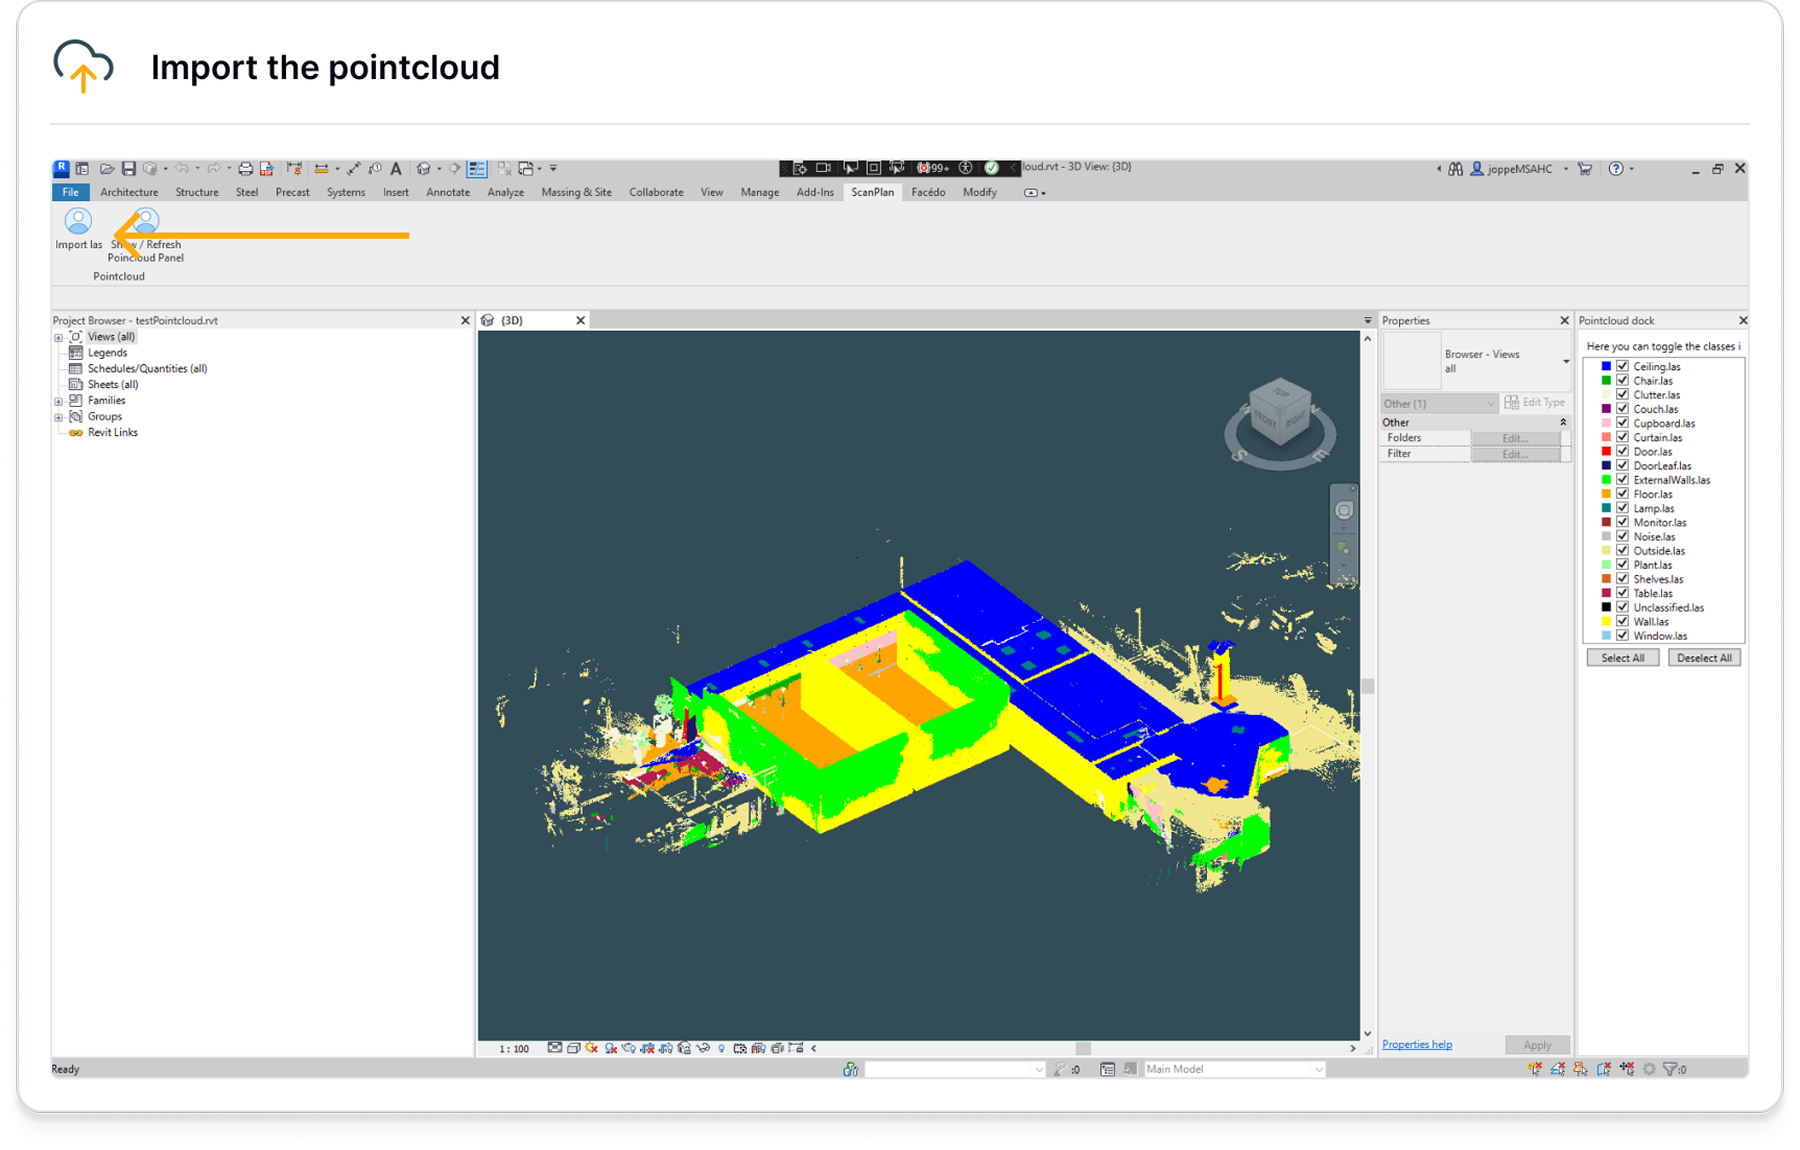Expand the Families tree node
Screen dimensions: 1800x1150
click(59, 399)
